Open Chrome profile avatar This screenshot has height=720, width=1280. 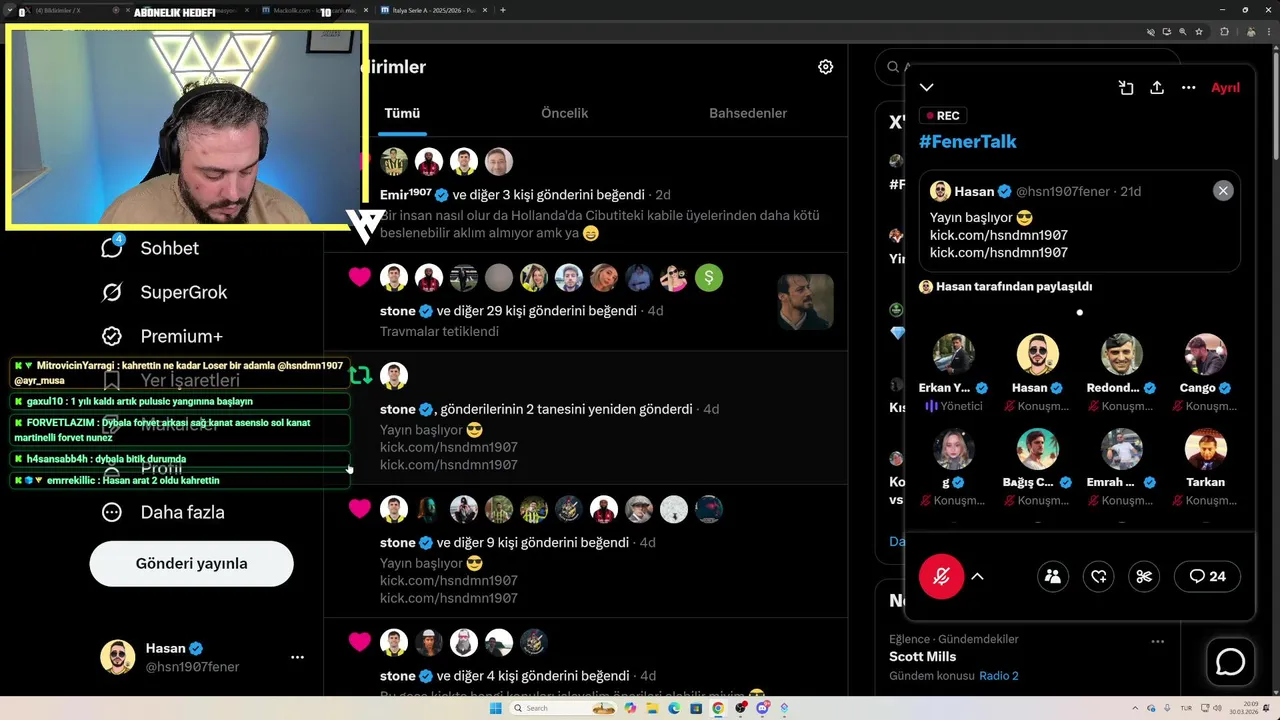click(x=1252, y=32)
